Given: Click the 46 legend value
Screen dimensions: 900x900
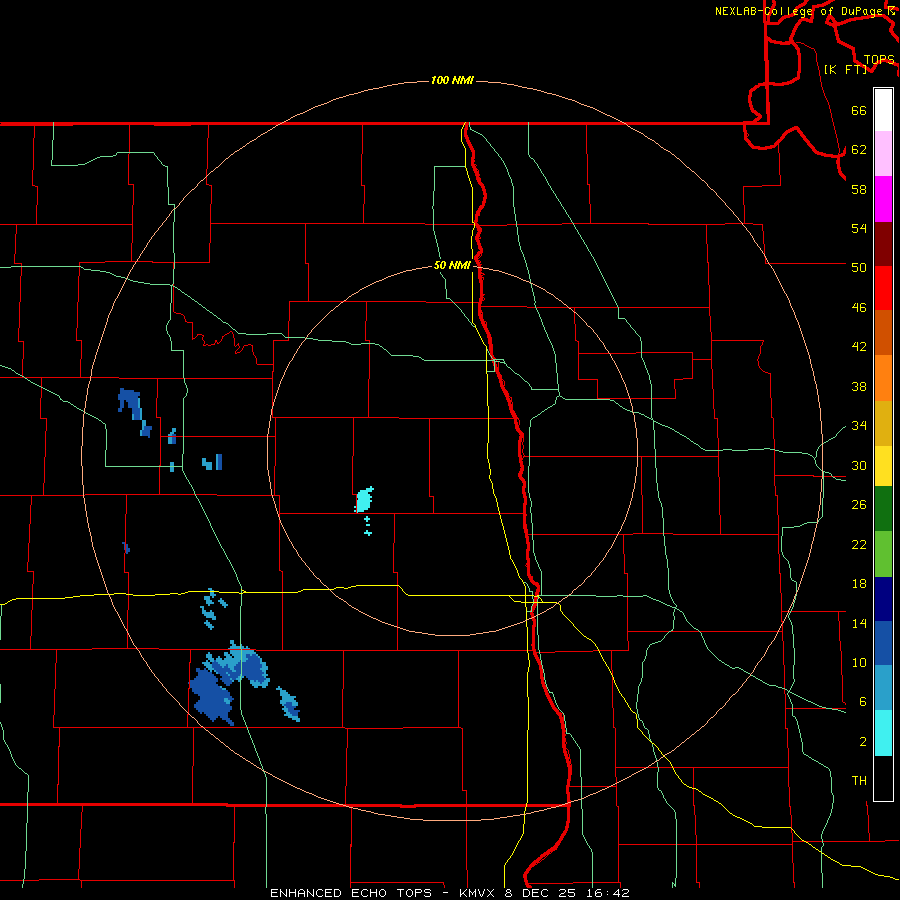Looking at the screenshot, I should (x=859, y=307).
